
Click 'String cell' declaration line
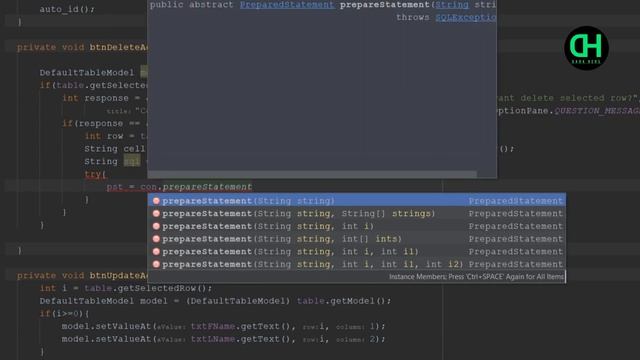pyautogui.click(x=115, y=149)
